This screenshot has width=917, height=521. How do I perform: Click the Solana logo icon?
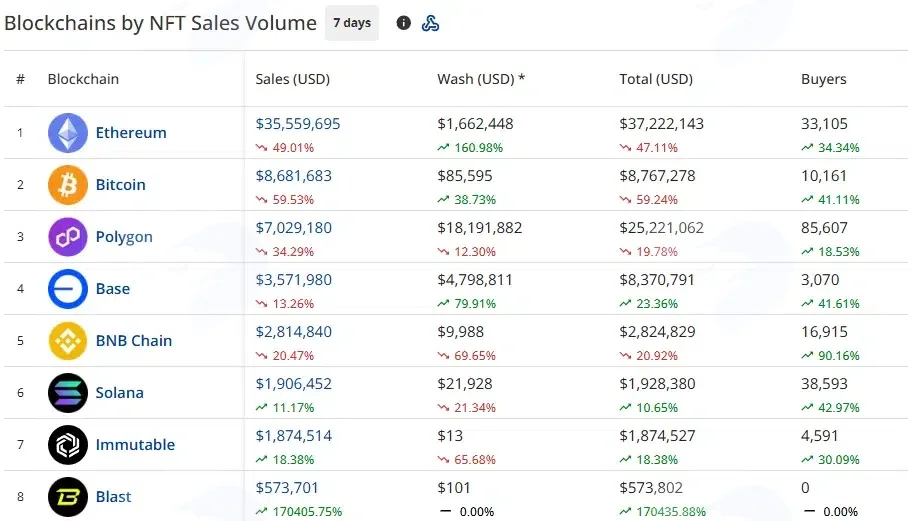pos(68,393)
